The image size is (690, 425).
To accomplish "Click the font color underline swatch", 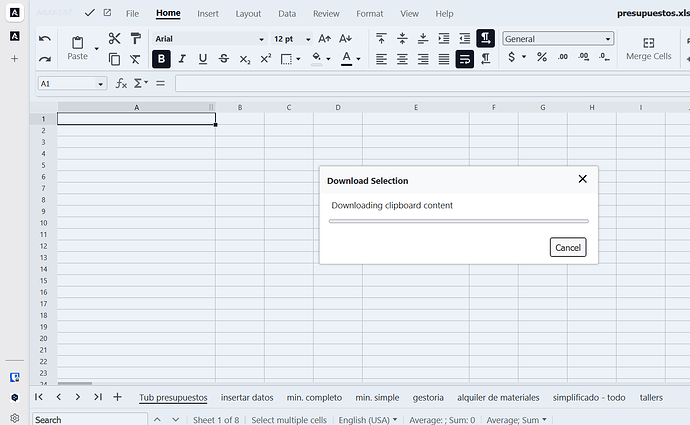I will click(346, 59).
